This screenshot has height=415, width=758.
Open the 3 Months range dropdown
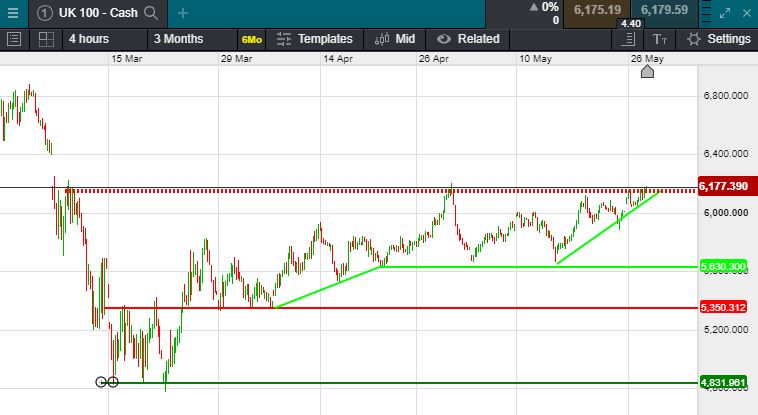(x=191, y=39)
